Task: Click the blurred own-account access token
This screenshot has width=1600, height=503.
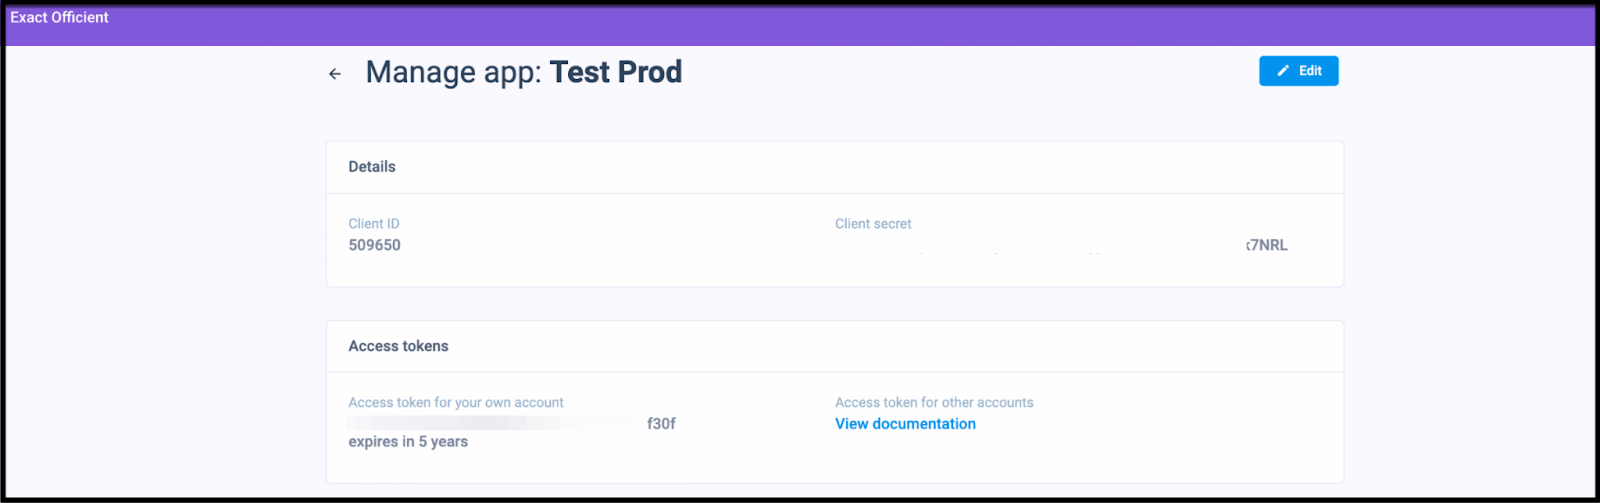Action: (x=490, y=424)
